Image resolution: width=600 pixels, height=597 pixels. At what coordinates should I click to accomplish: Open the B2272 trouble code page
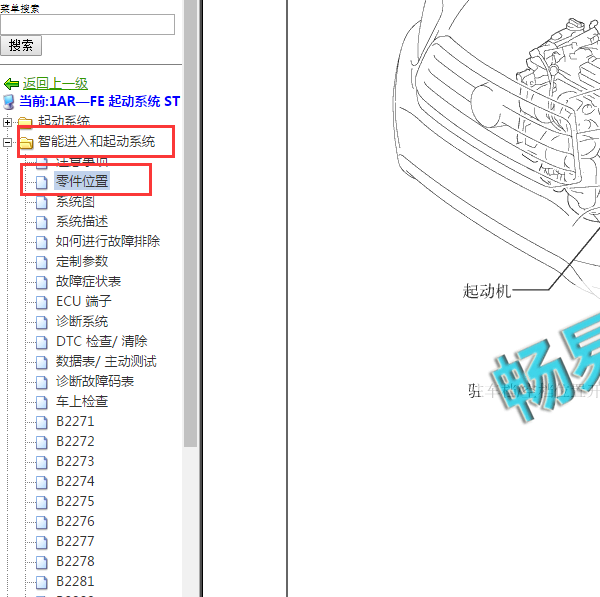[x=75, y=441]
